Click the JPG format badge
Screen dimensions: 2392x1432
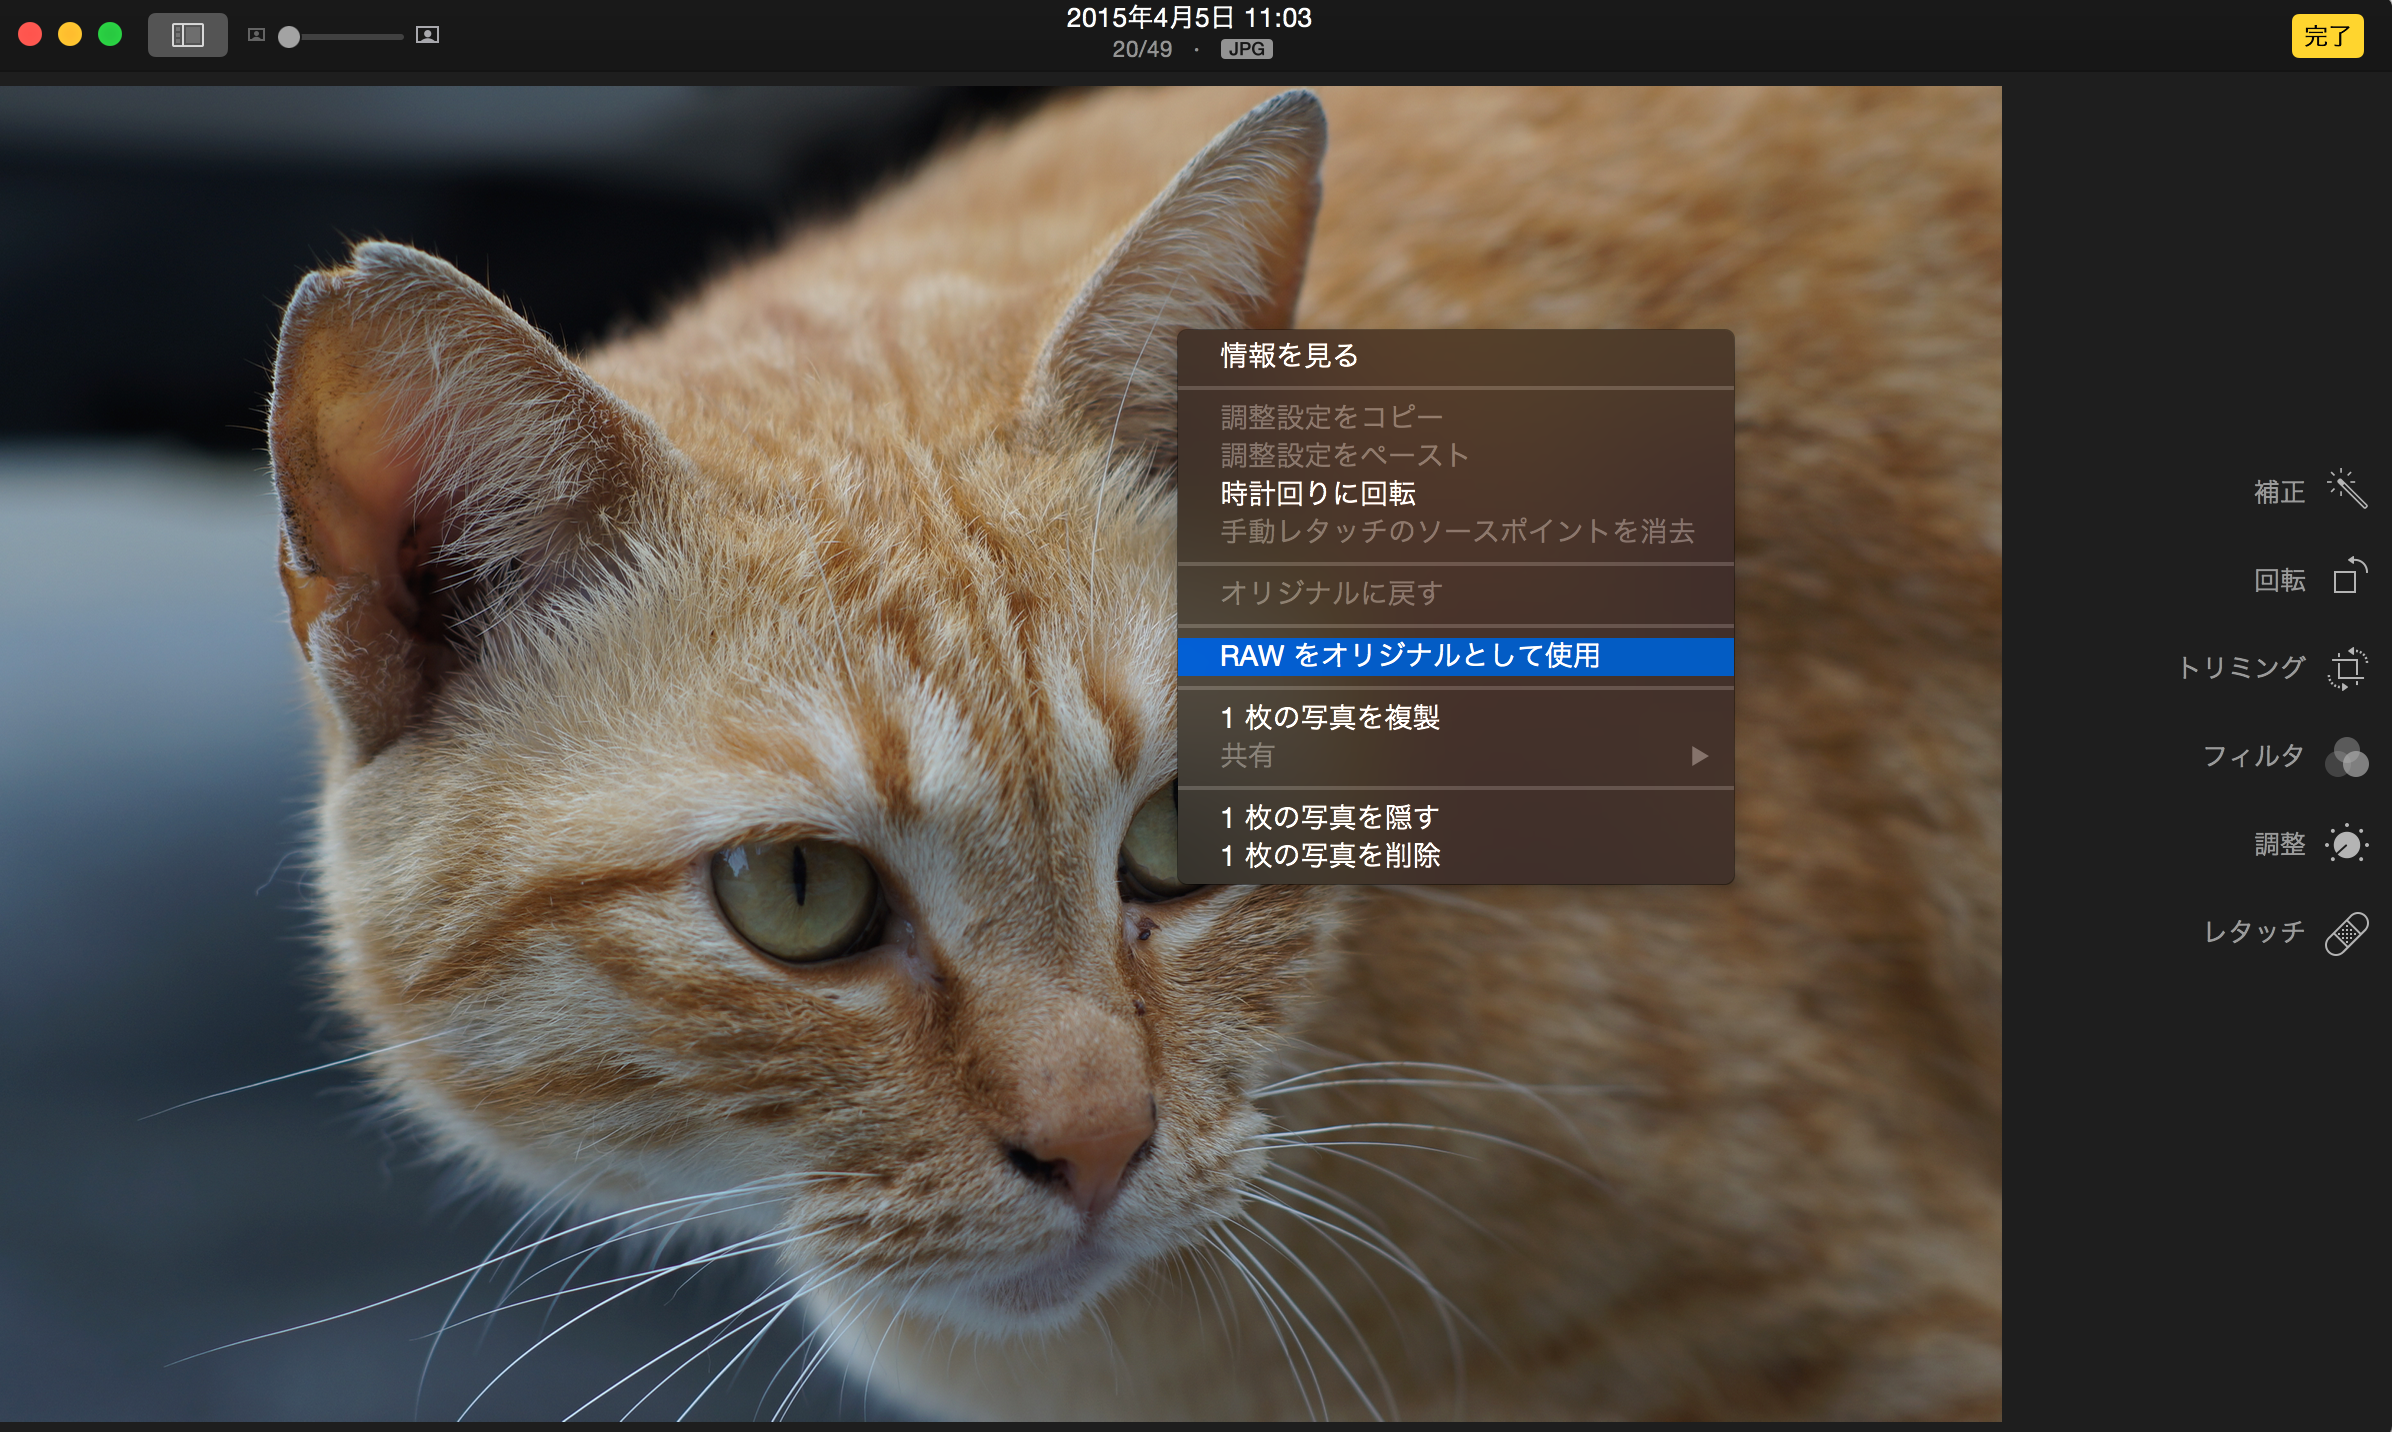tap(1246, 49)
